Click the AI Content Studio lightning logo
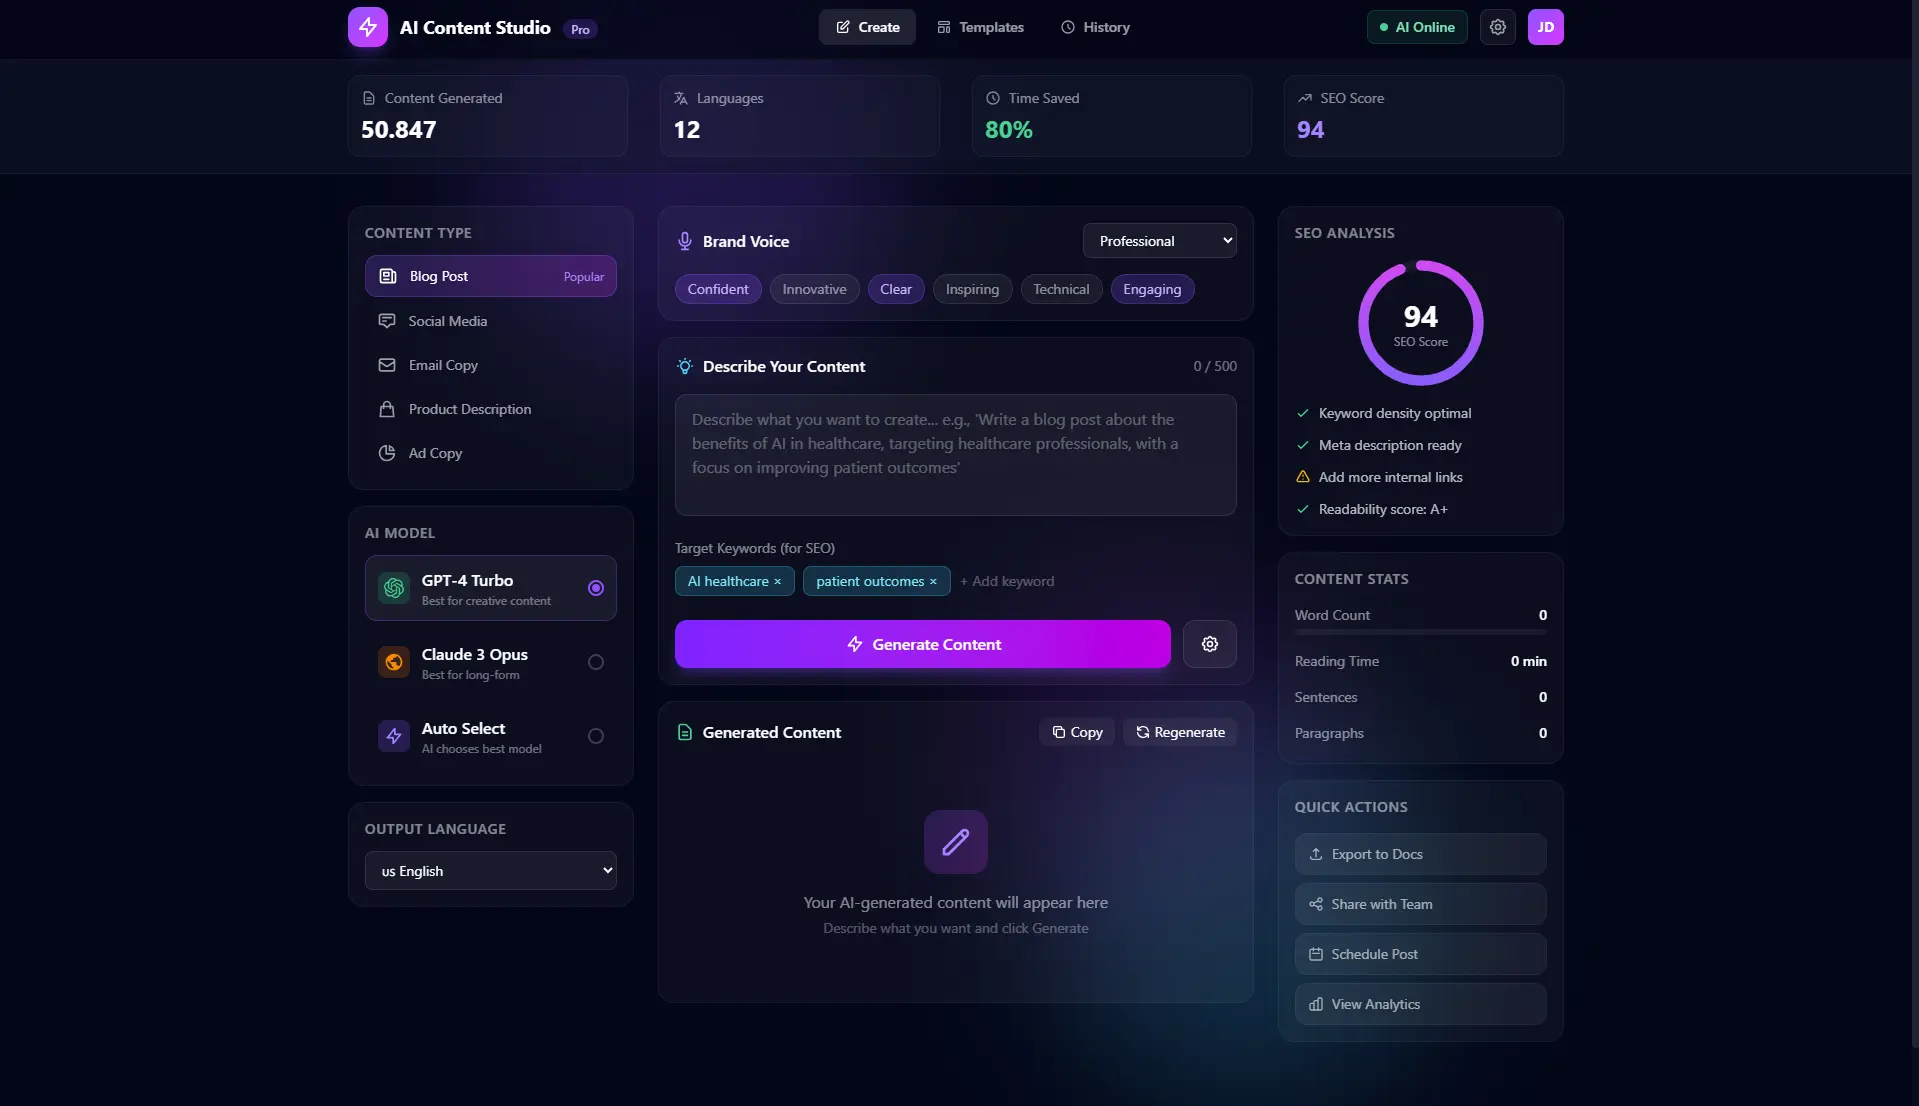Viewport: 1919px width, 1106px height. click(x=366, y=27)
